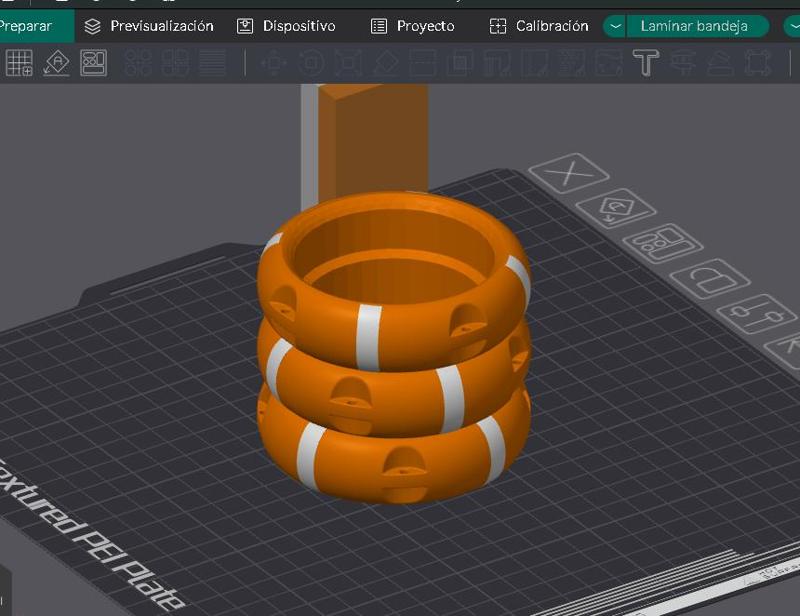
Task: Click the plate's X remove icon
Action: click(569, 173)
